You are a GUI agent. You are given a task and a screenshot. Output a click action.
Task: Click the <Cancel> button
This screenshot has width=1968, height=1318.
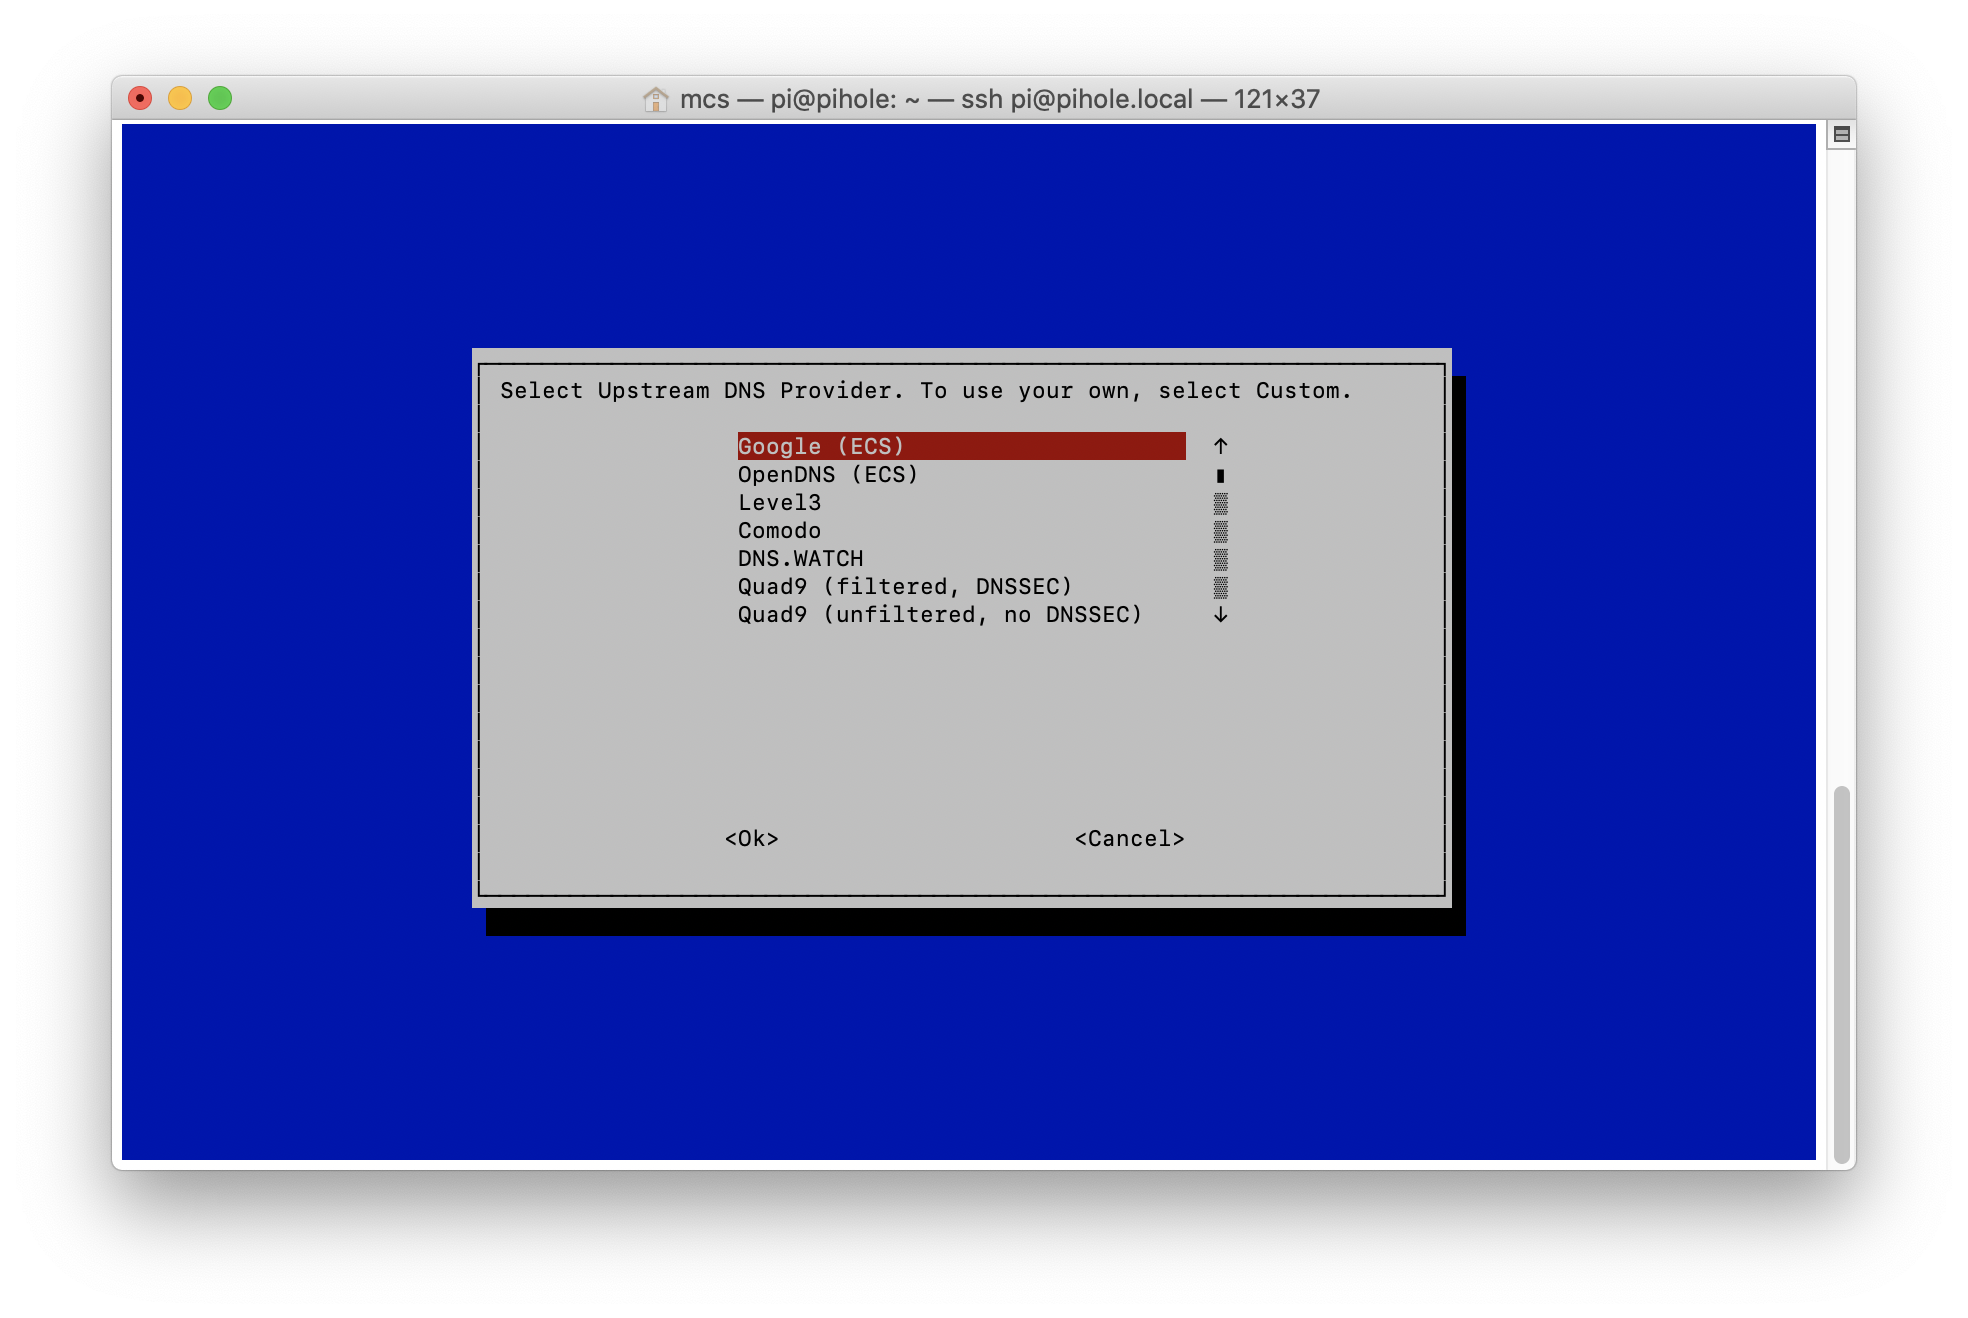tap(1130, 838)
